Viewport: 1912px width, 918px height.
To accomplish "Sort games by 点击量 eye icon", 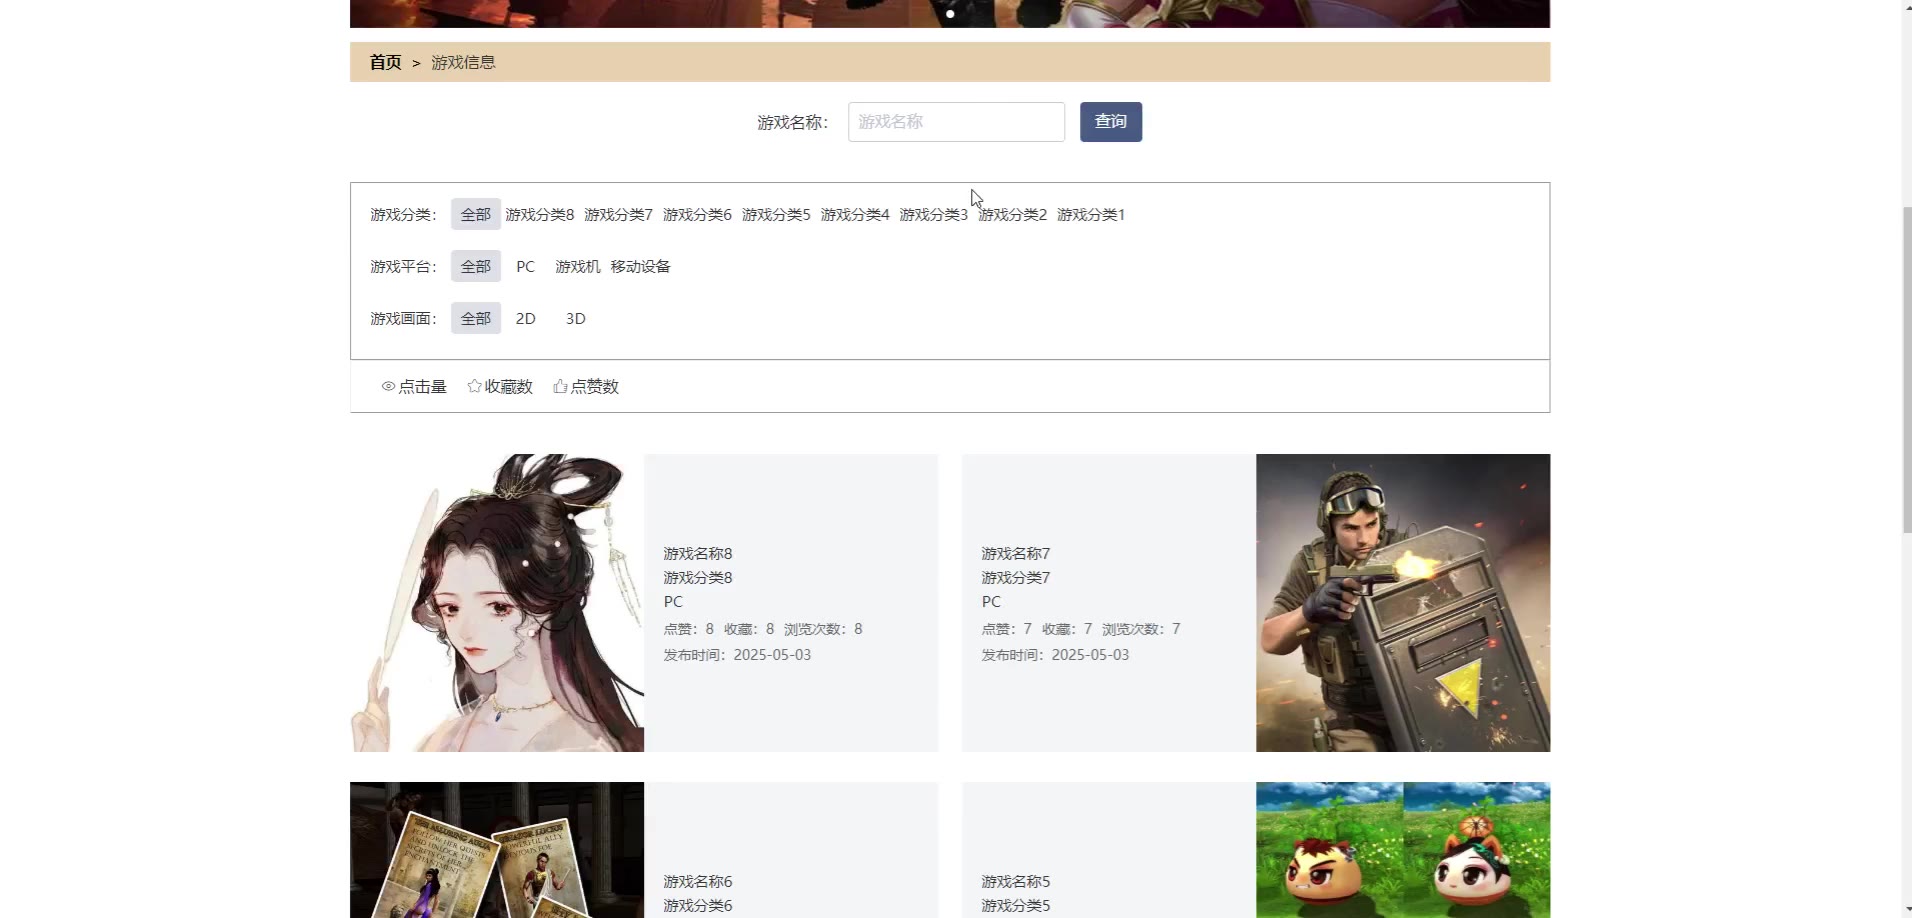I will tap(388, 386).
